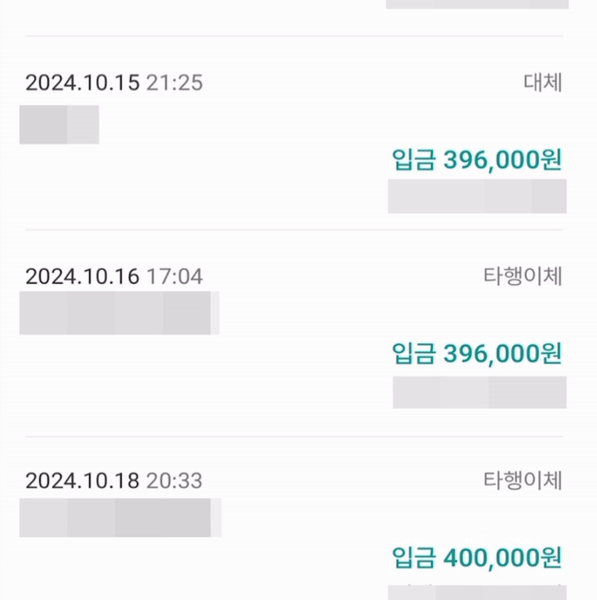Tap blurred balance at top of list
The image size is (597, 600).
click(477, 4)
